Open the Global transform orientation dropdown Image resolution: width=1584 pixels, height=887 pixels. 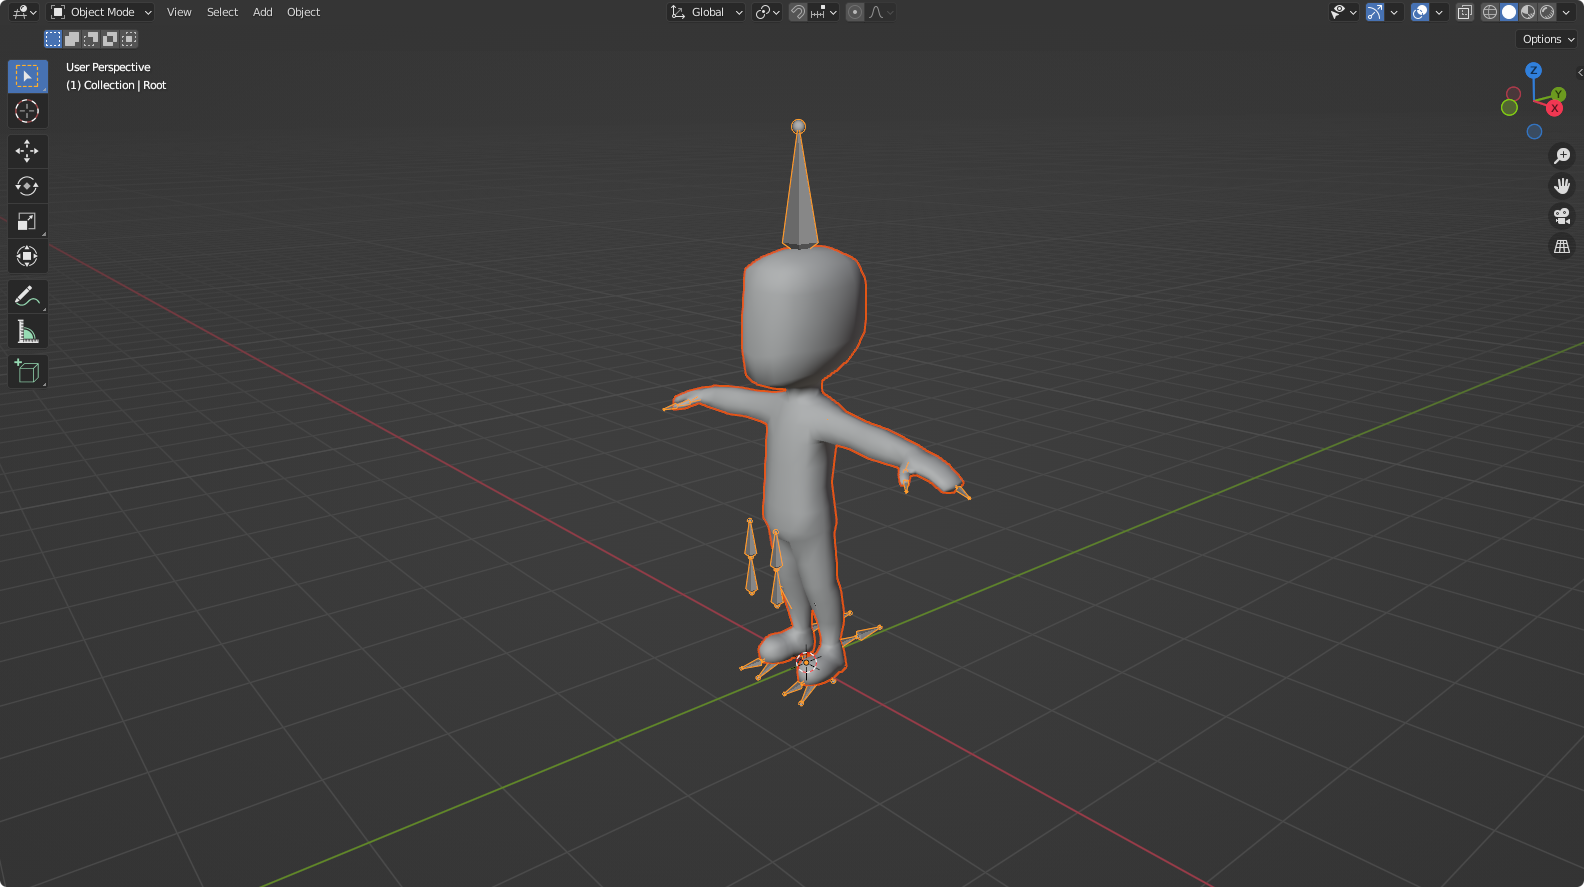706,12
